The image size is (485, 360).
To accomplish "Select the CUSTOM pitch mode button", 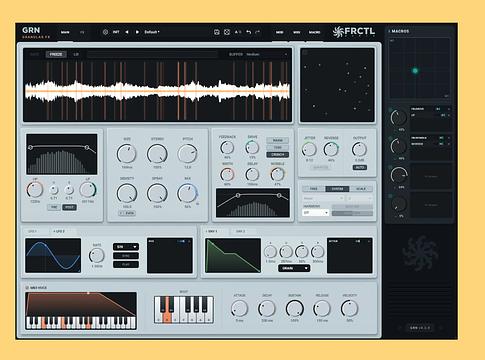I will click(337, 189).
